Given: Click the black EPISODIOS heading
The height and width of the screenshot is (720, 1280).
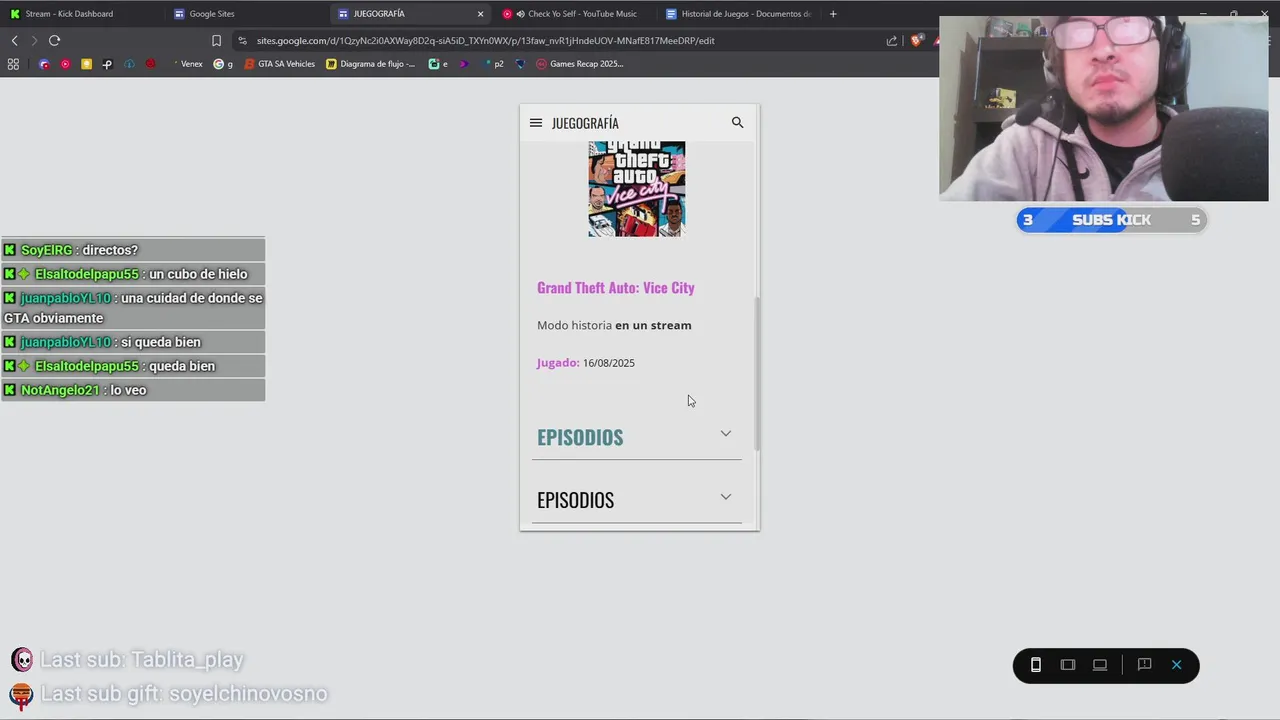Looking at the screenshot, I should point(575,500).
